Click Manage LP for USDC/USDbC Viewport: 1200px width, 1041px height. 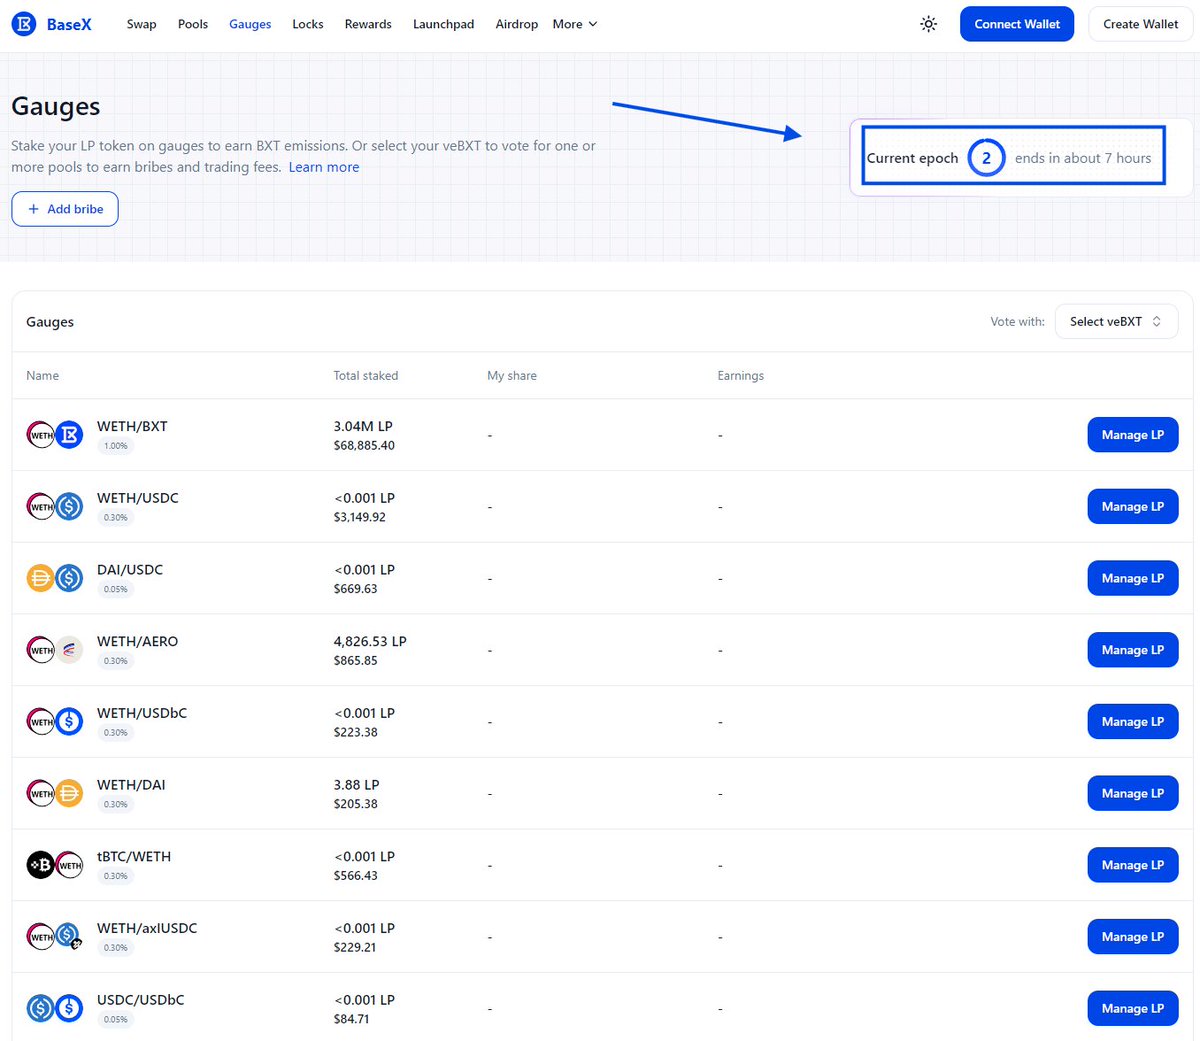1133,1008
